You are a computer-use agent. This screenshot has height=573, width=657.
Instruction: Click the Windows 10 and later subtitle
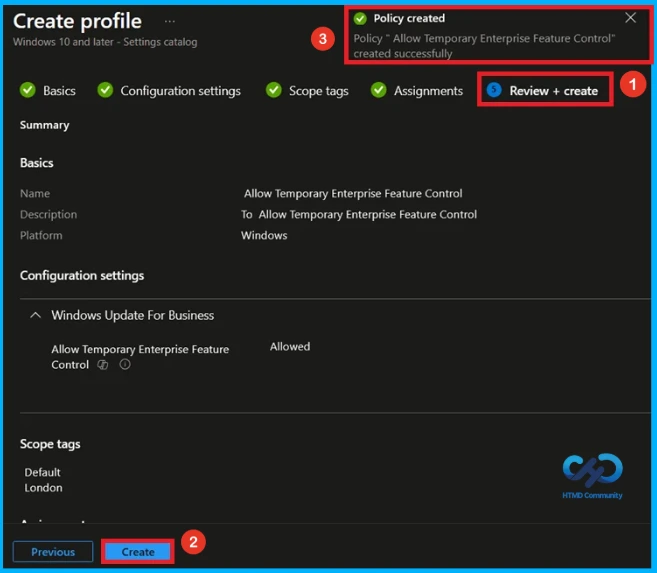click(105, 42)
